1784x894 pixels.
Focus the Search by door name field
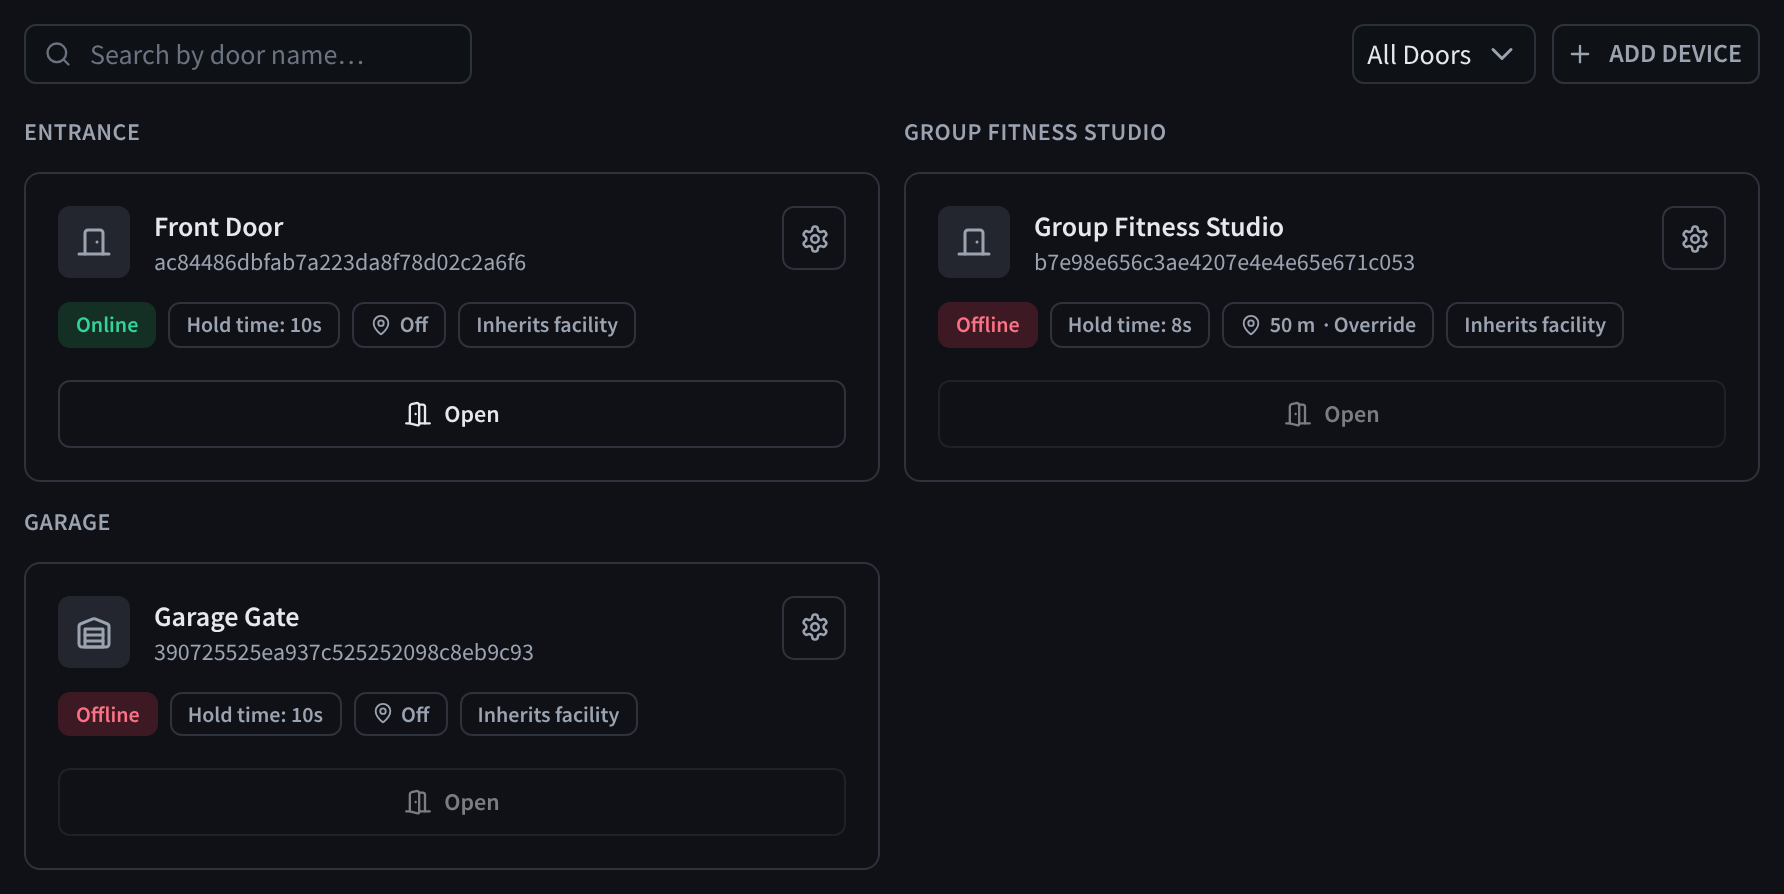(248, 54)
